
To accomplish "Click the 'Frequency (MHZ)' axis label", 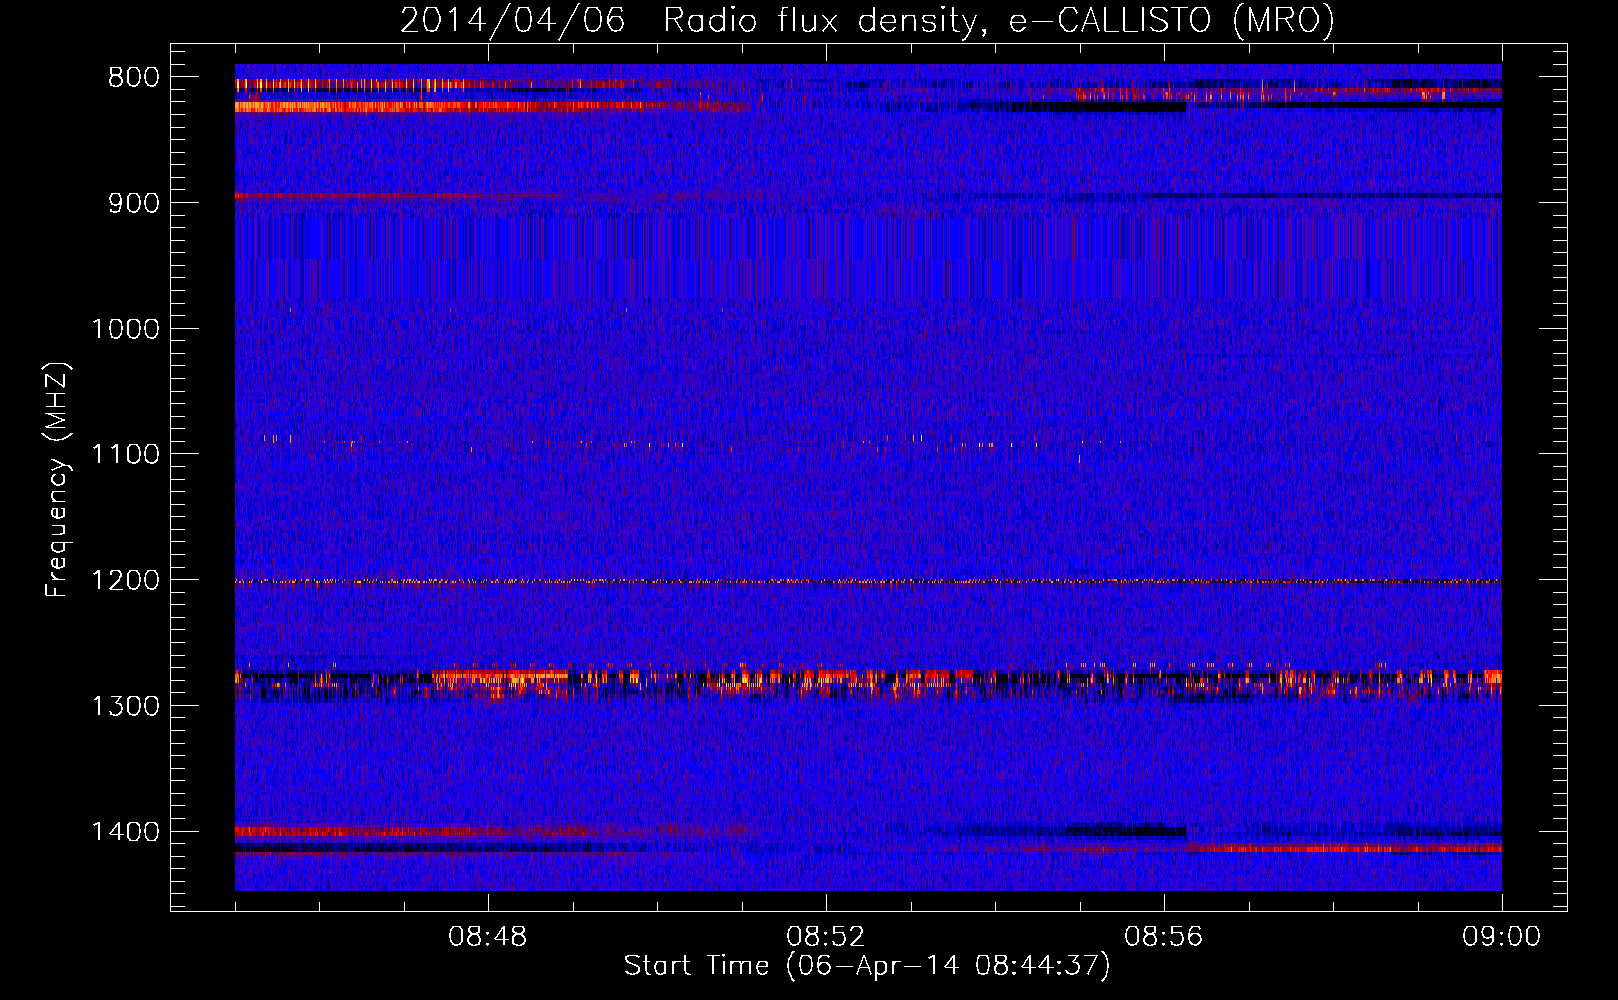I will [58, 480].
